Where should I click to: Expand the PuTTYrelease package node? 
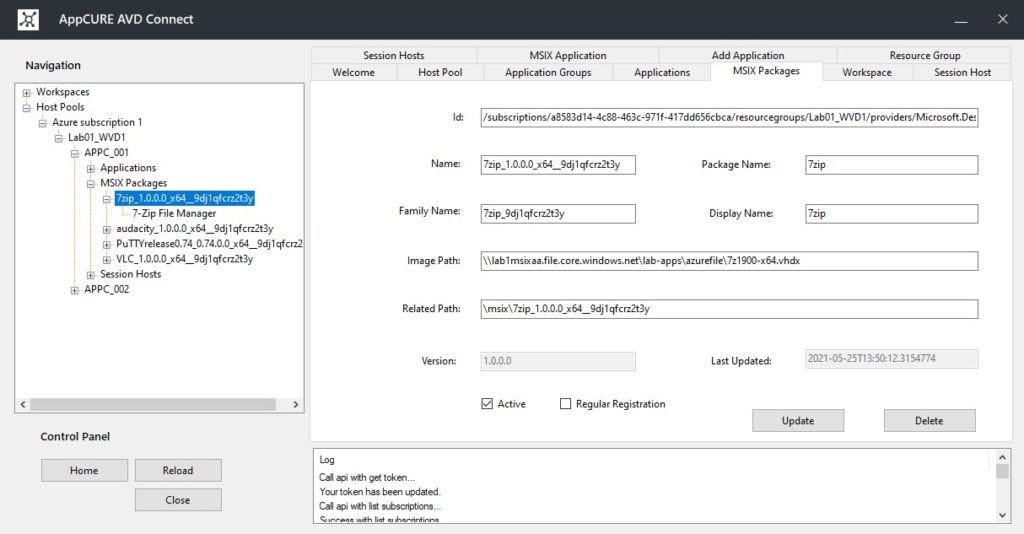106,245
